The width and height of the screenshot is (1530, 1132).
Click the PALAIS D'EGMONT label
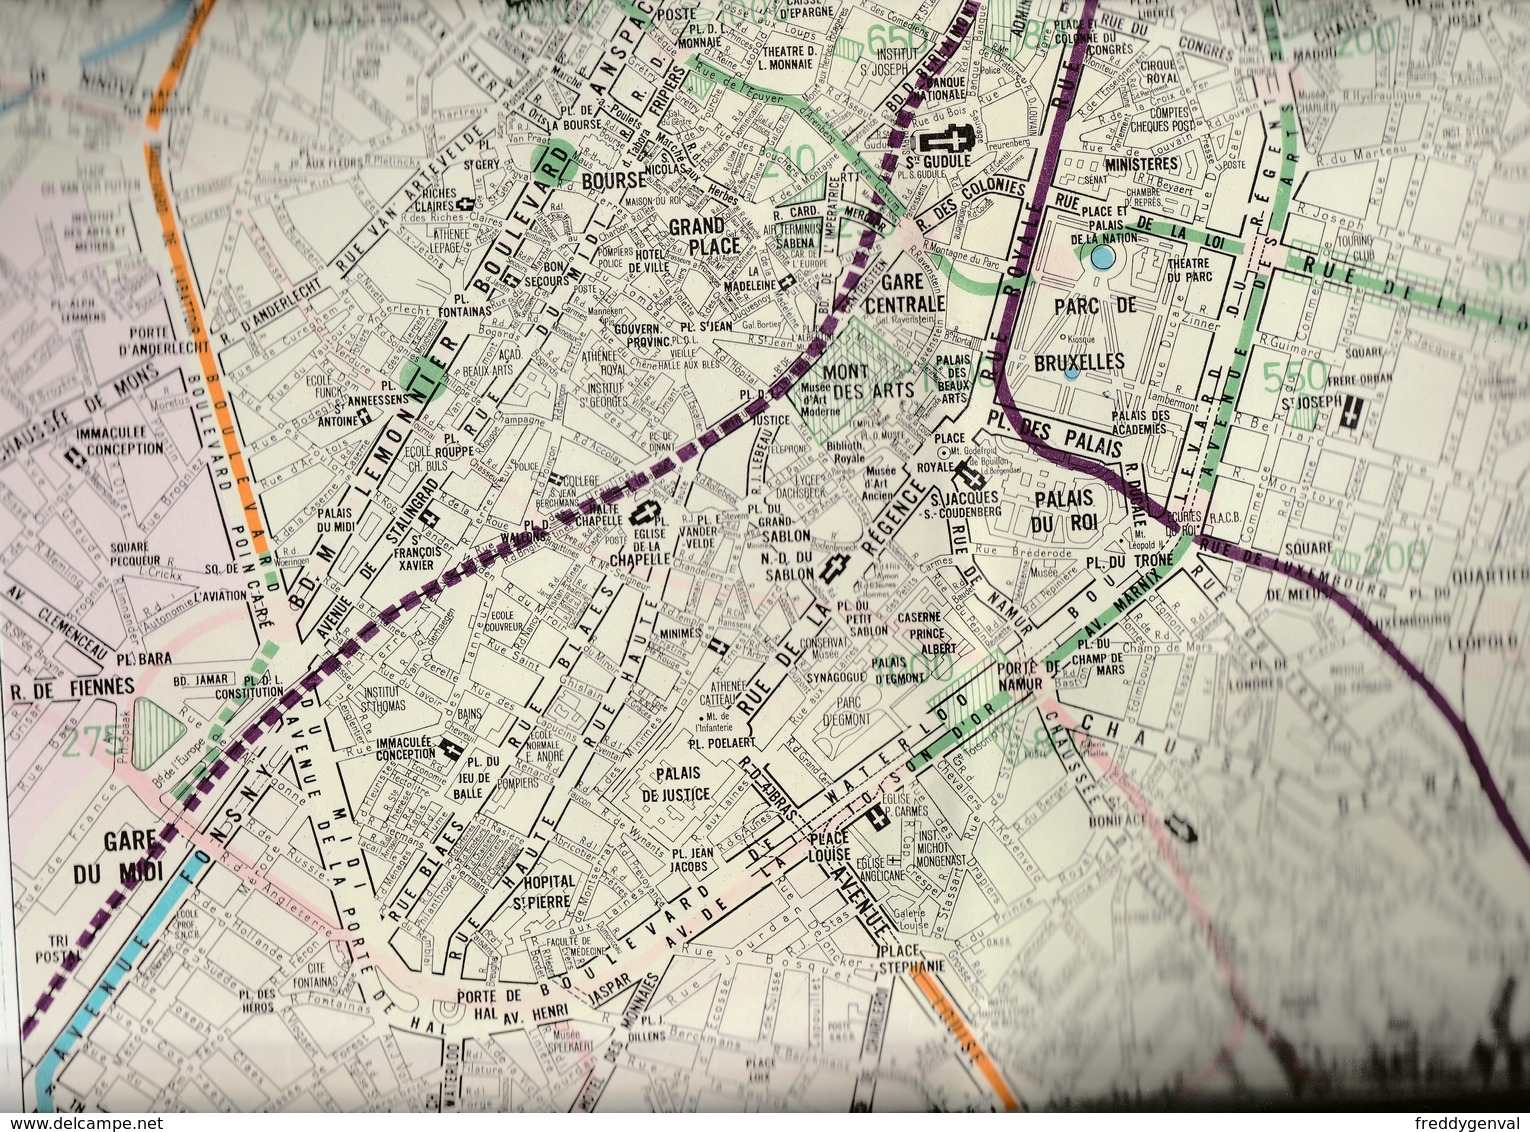coord(901,668)
